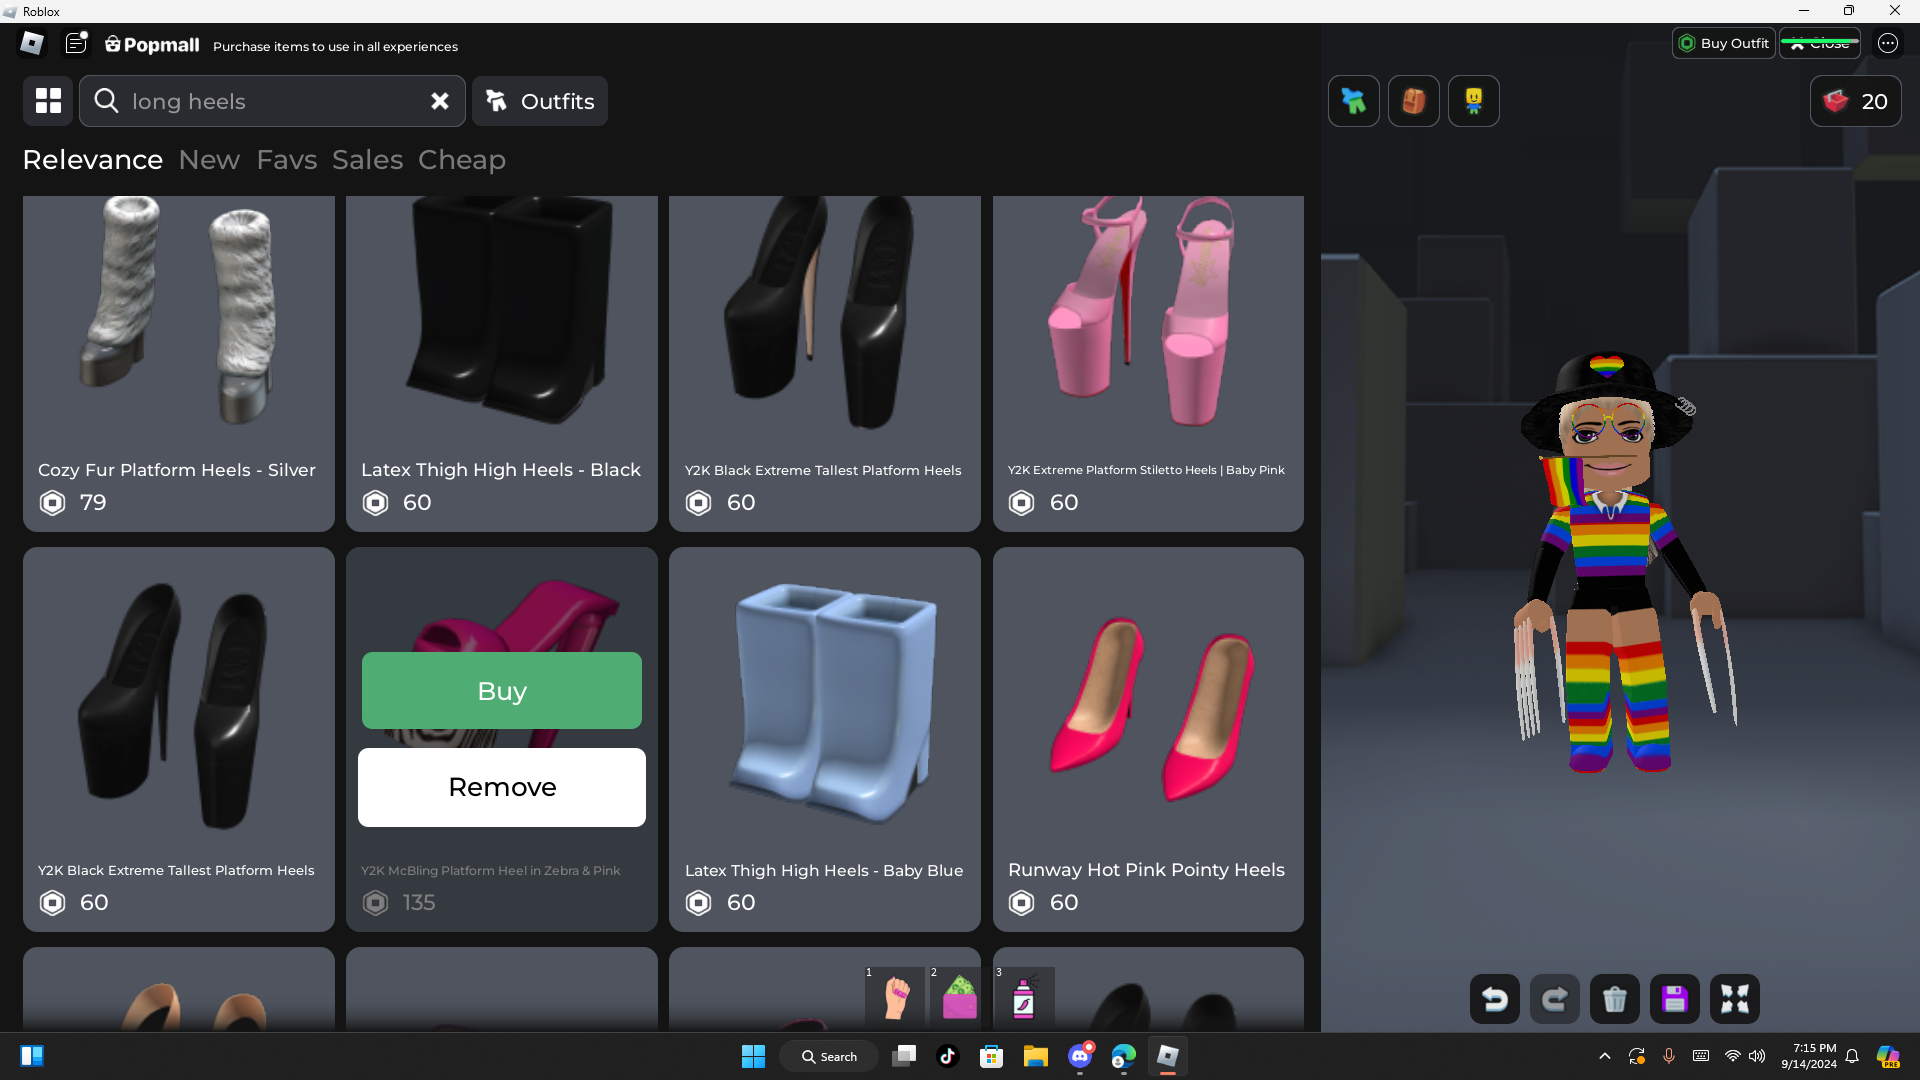The height and width of the screenshot is (1080, 1920).
Task: Switch to the New sorting tab
Action: coord(209,160)
